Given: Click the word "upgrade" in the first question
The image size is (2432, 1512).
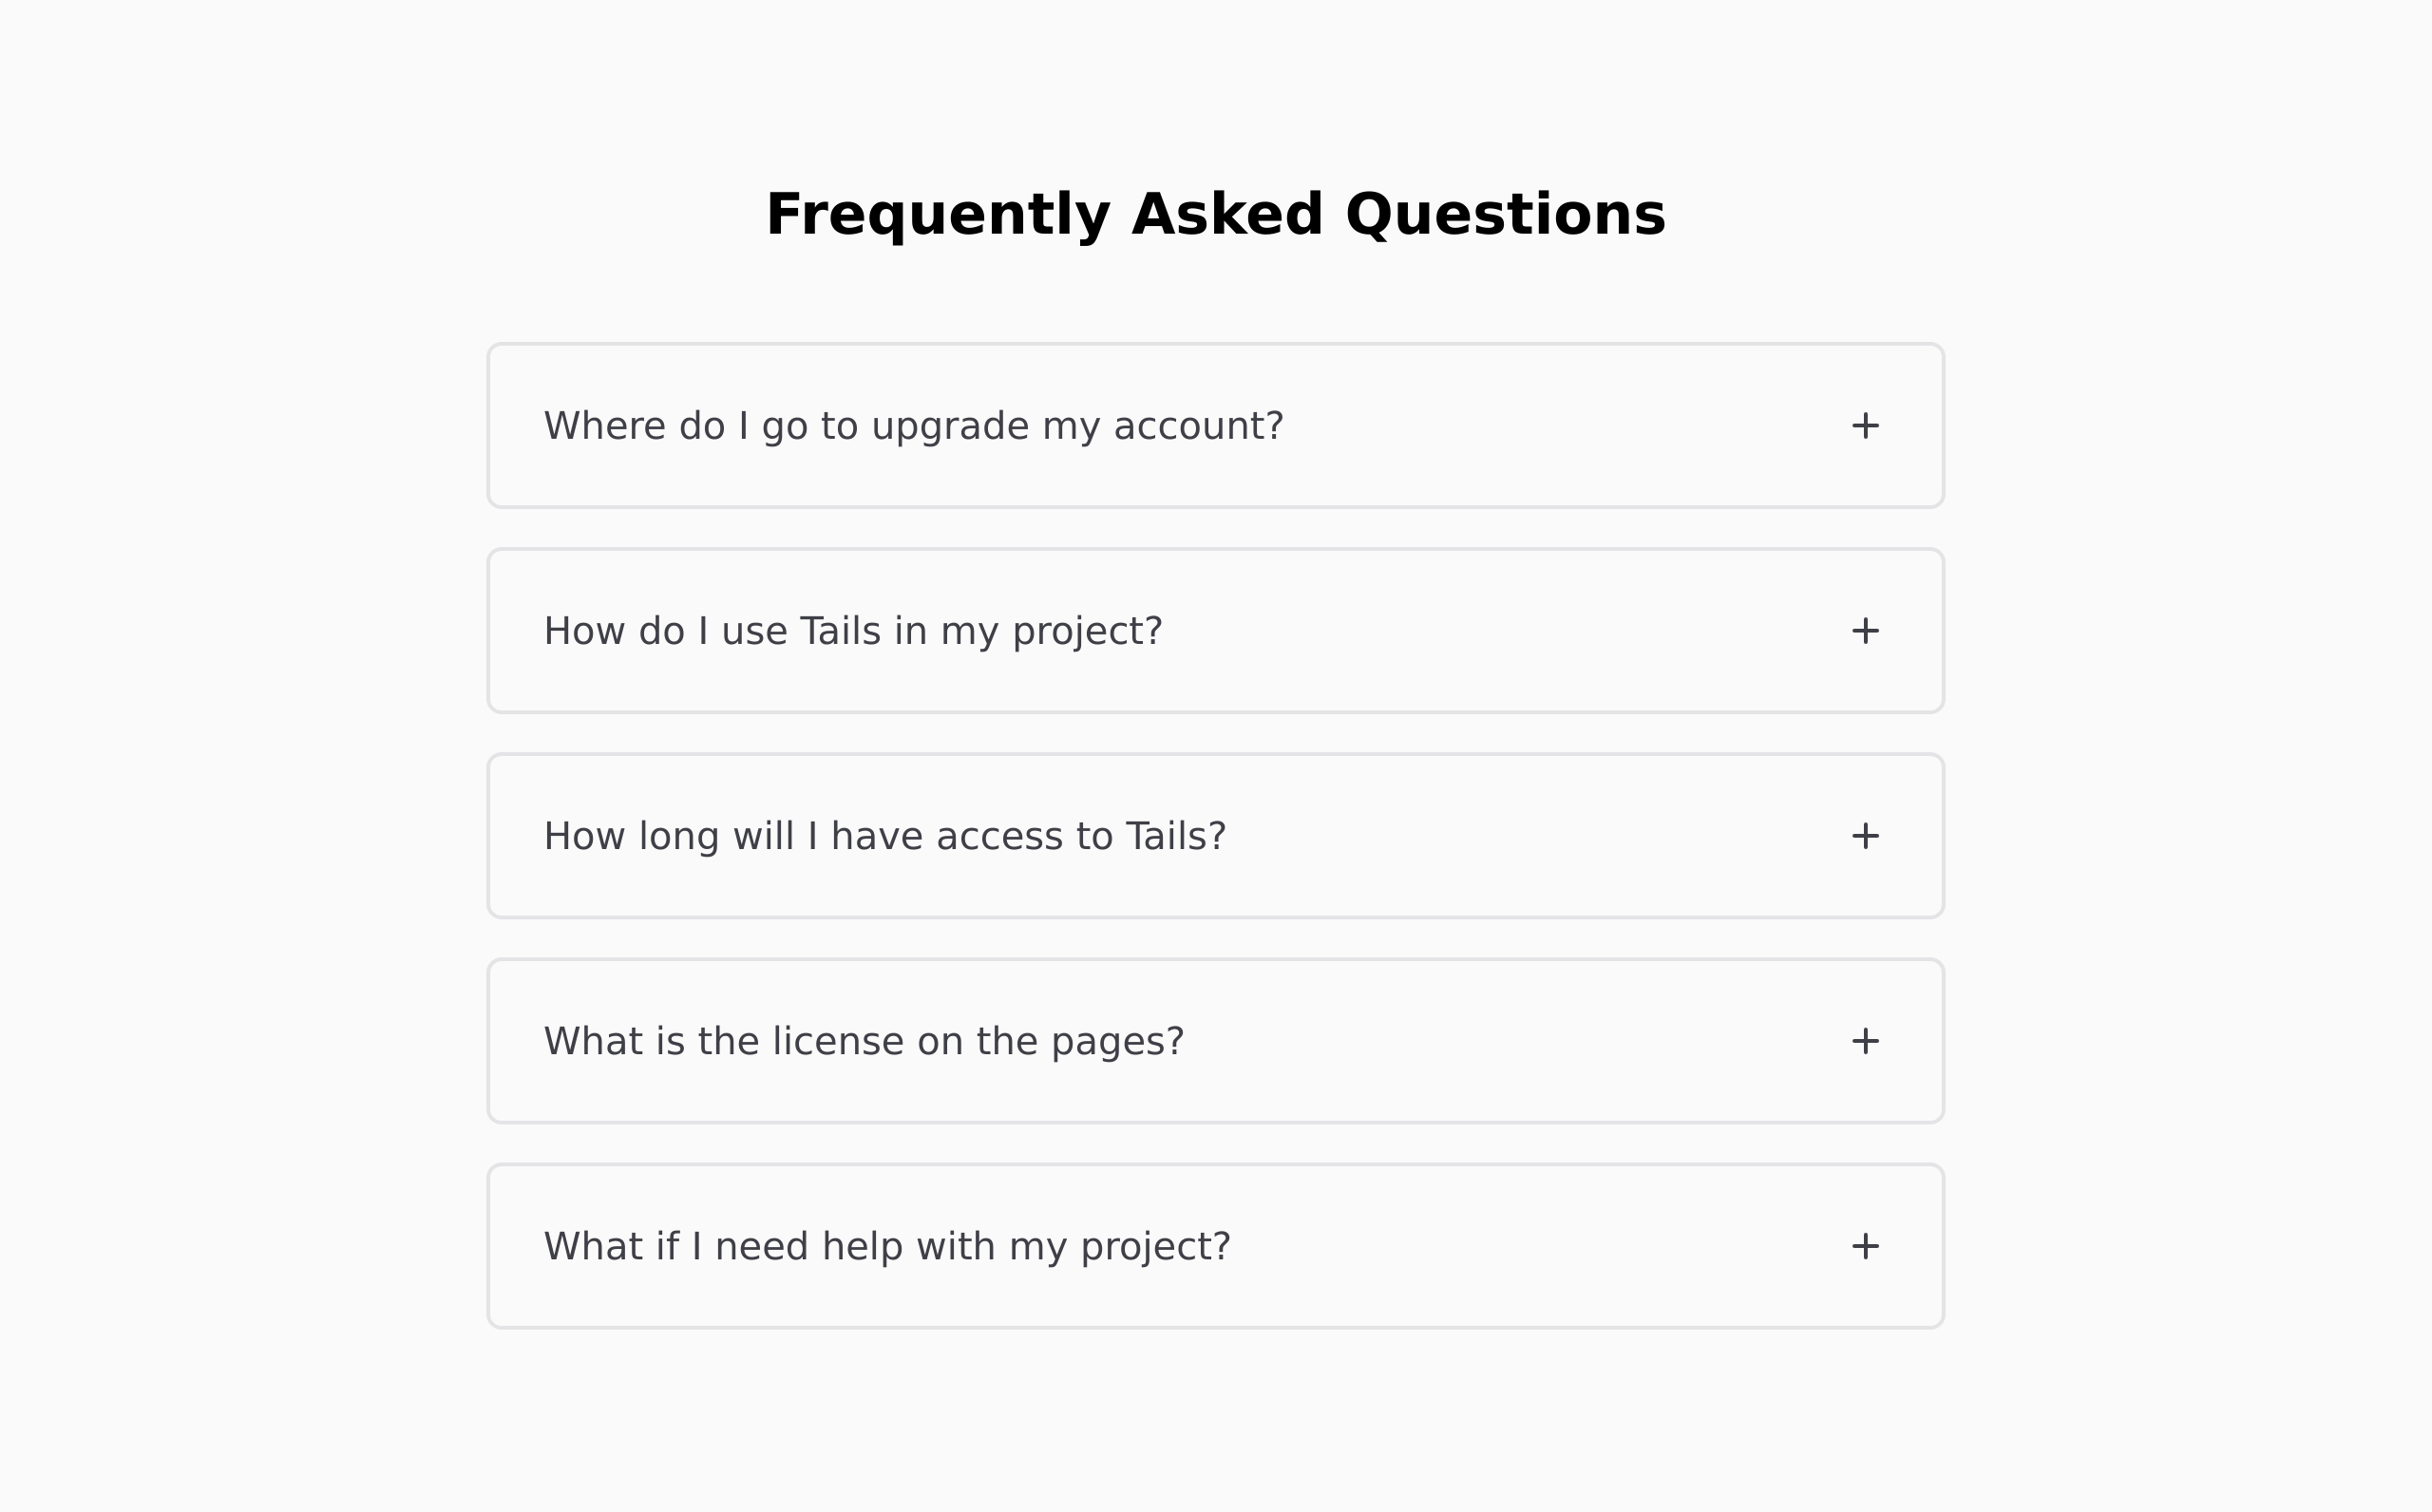Looking at the screenshot, I should (x=951, y=428).
